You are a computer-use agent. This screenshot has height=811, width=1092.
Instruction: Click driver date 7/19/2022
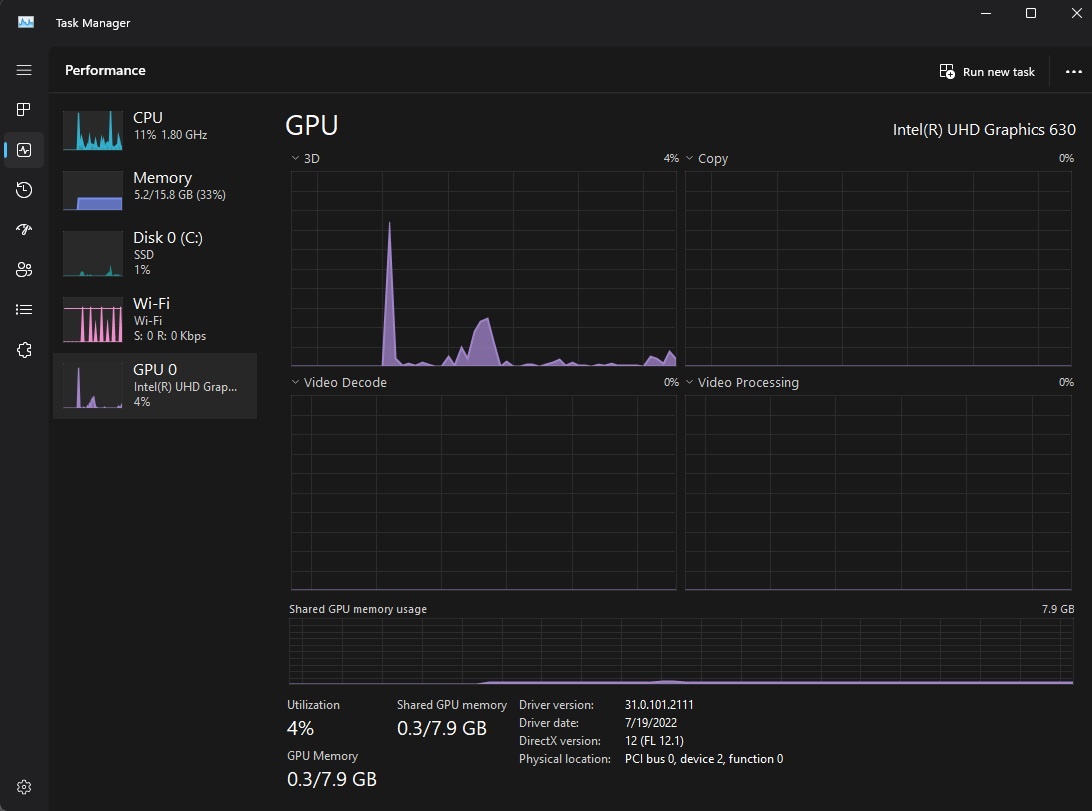[650, 723]
